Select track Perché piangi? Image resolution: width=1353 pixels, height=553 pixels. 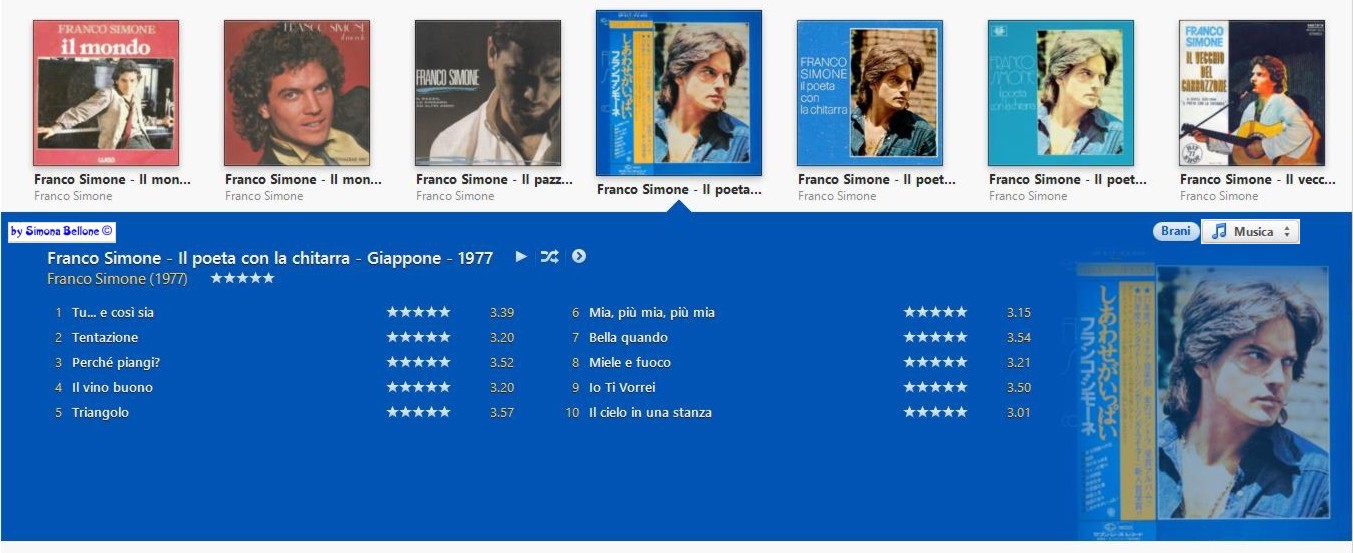pos(116,362)
